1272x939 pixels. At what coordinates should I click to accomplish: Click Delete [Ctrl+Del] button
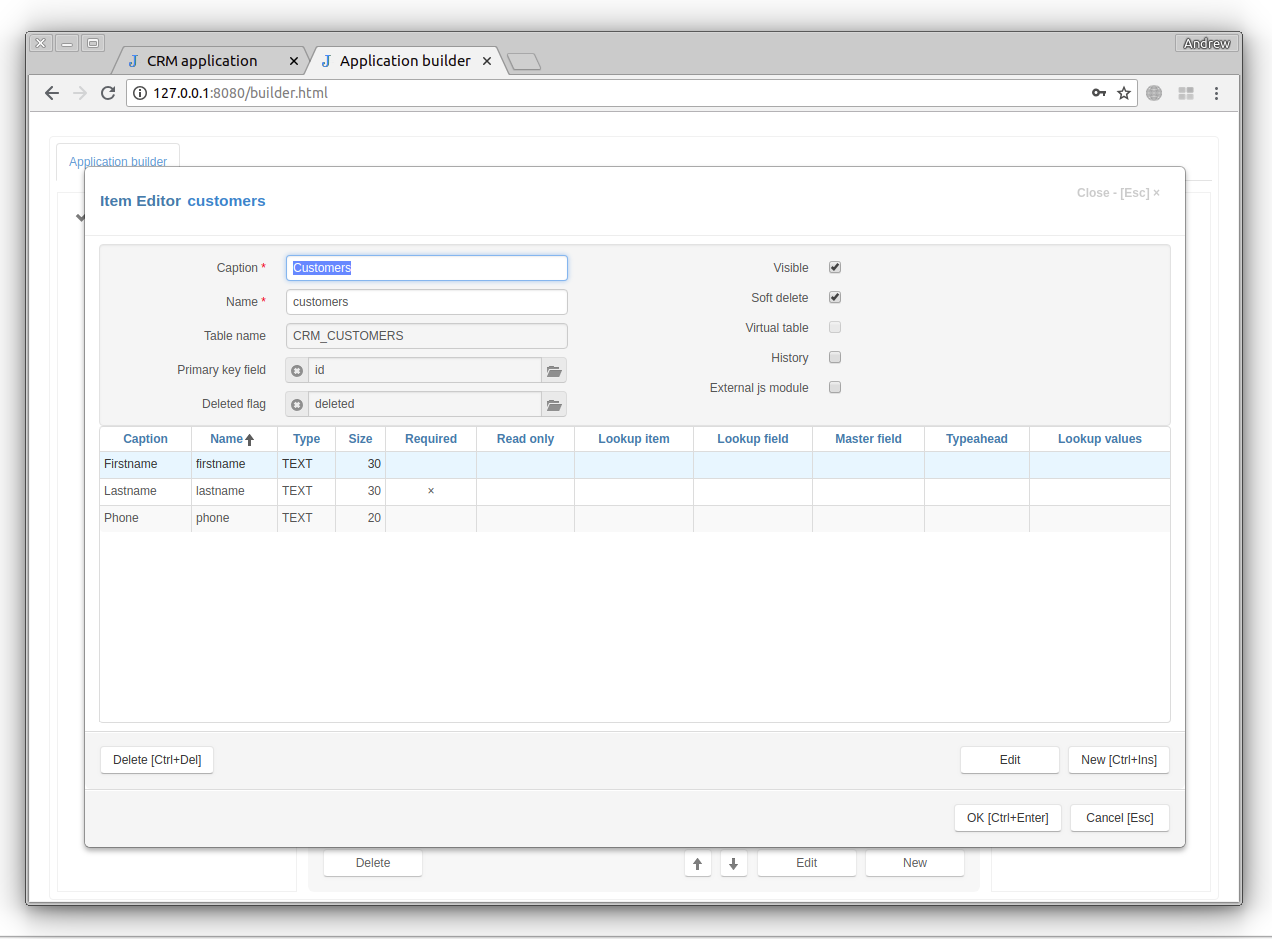157,760
